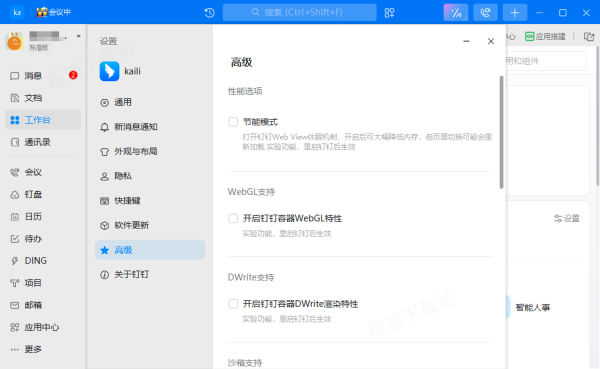Click the purple AI magic-wand button
This screenshot has width=600, height=369.
(456, 13)
